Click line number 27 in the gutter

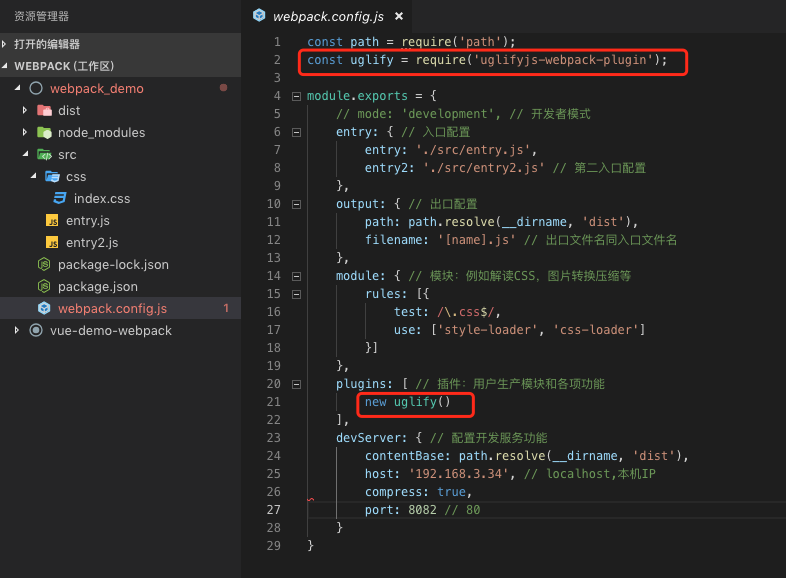(x=274, y=510)
